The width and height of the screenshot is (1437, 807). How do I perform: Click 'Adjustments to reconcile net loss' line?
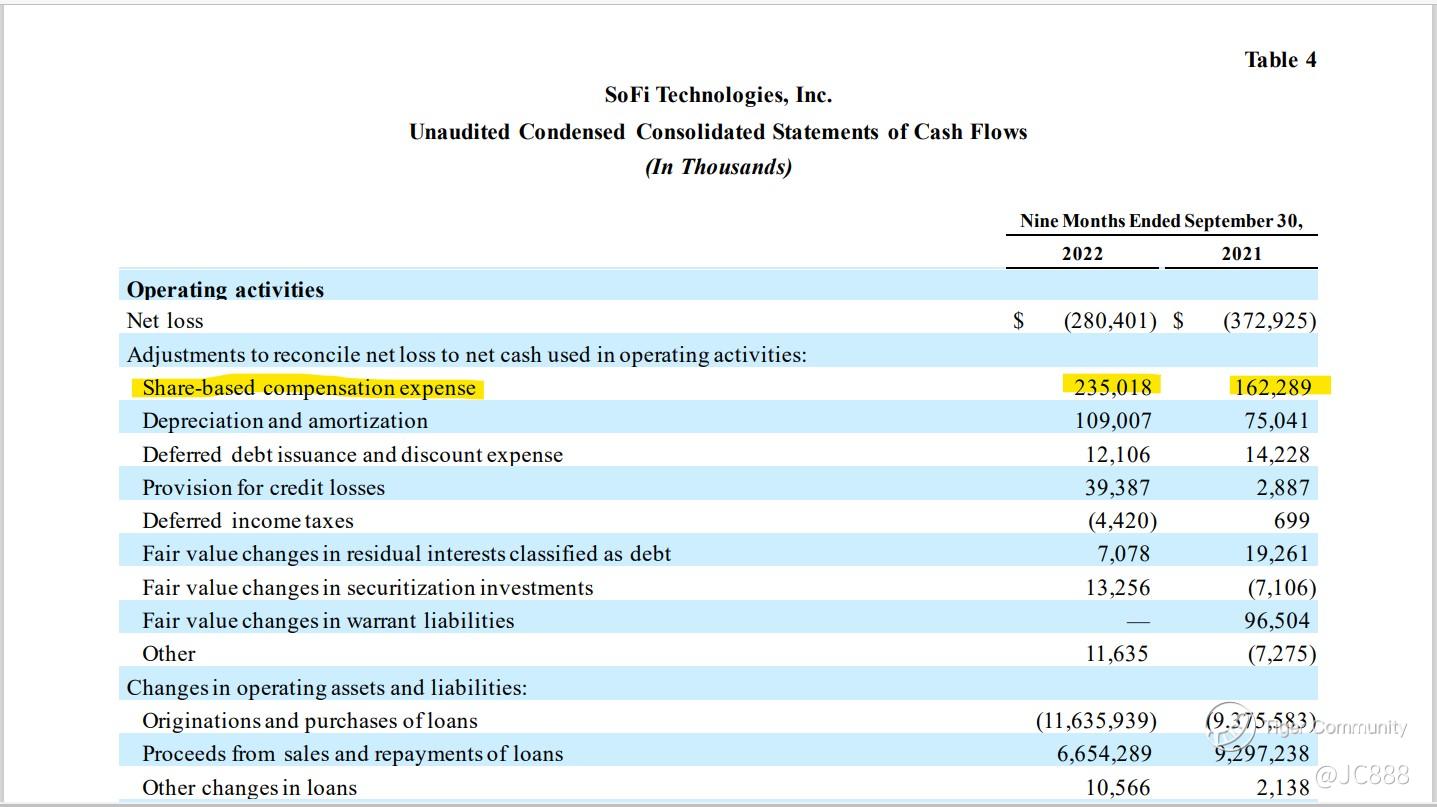coord(466,355)
